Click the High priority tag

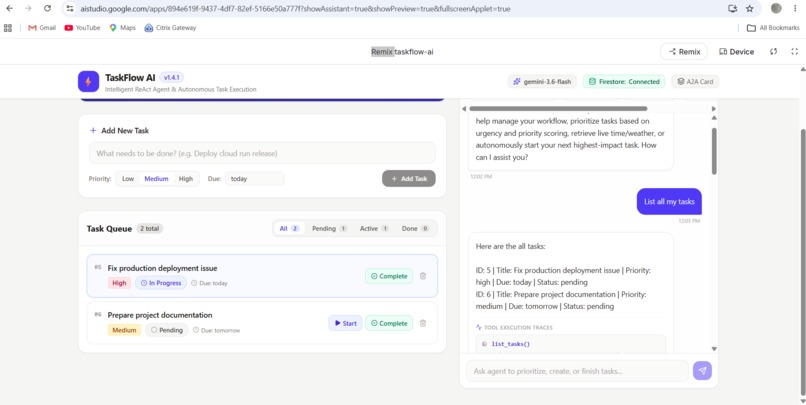[x=119, y=283]
